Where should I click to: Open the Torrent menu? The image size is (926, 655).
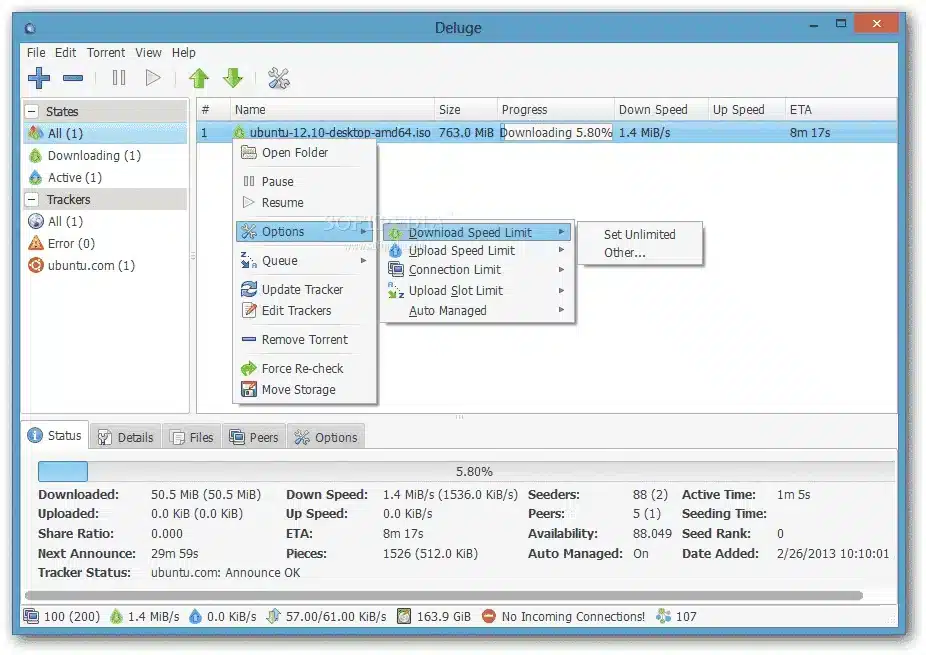106,53
